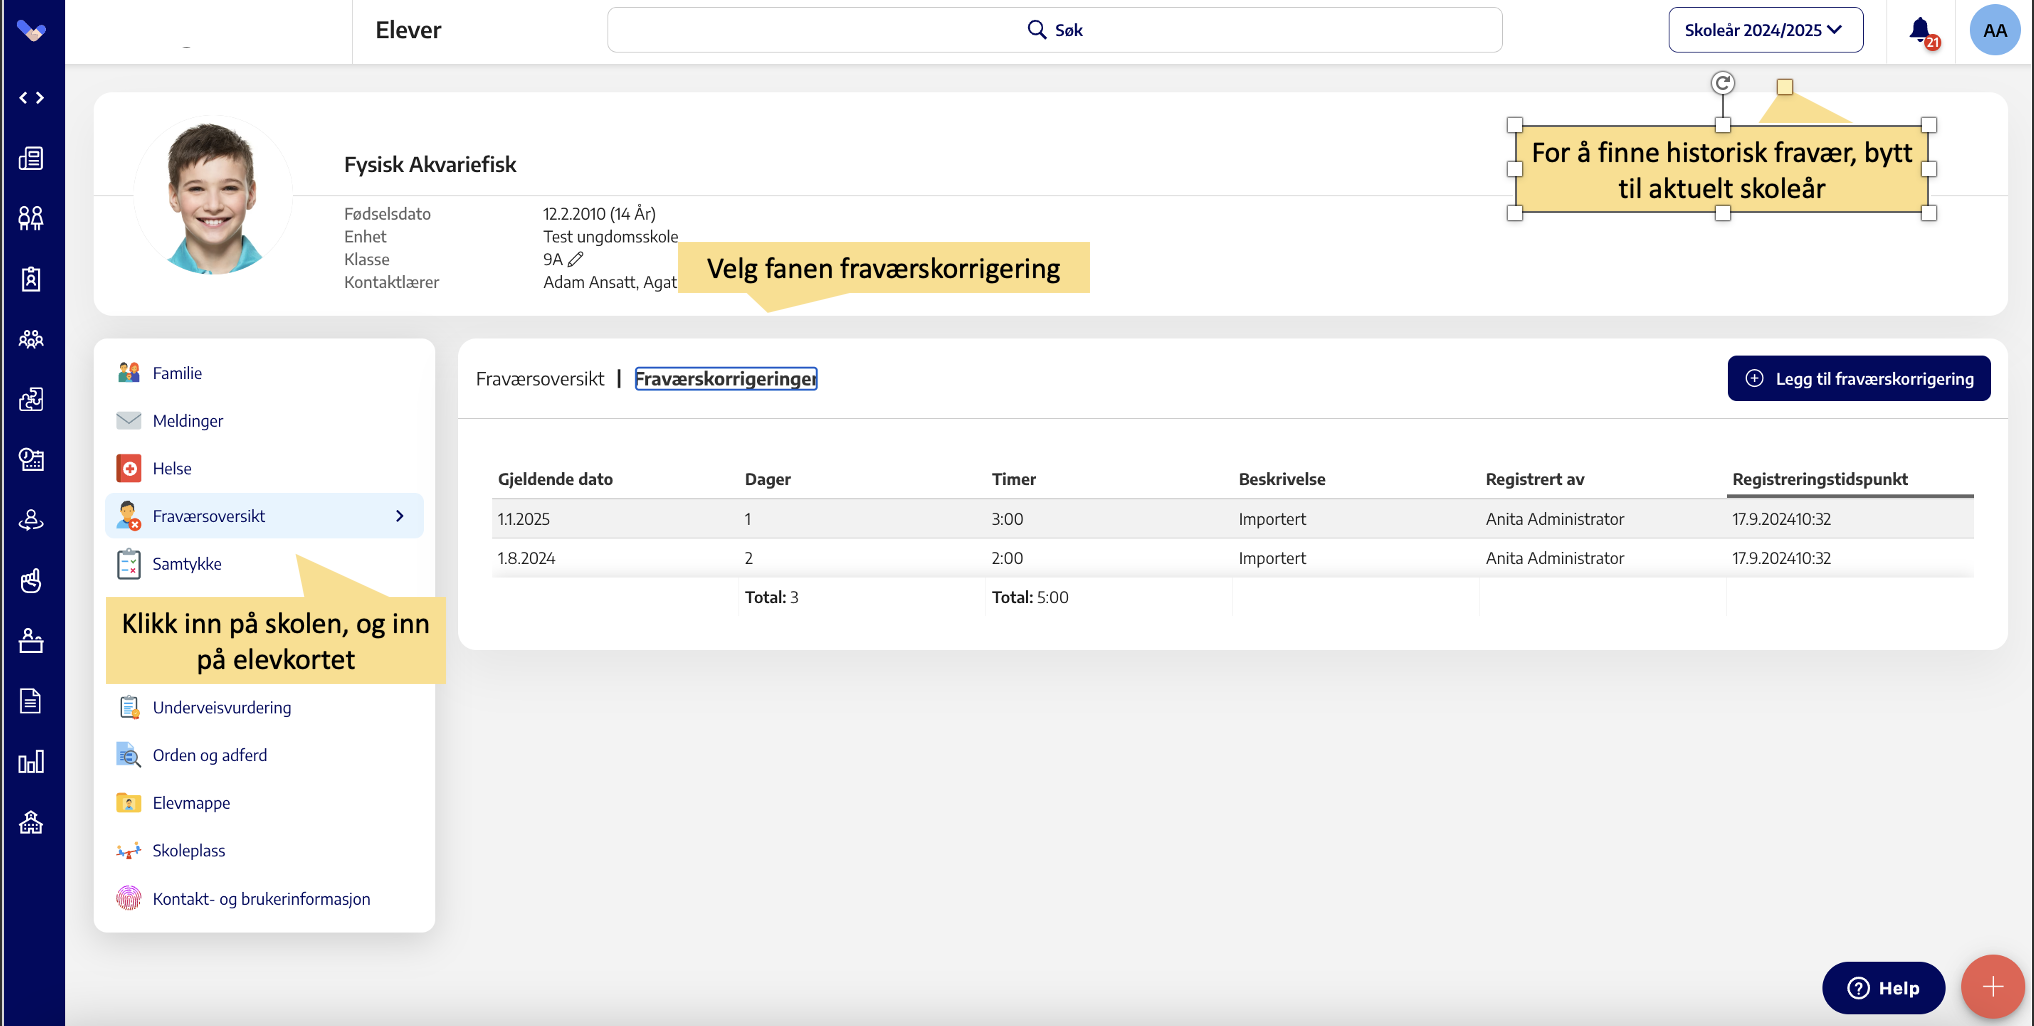Screen dimensions: 2034x1026
Task: Open the AA user avatar menu
Action: point(1994,30)
